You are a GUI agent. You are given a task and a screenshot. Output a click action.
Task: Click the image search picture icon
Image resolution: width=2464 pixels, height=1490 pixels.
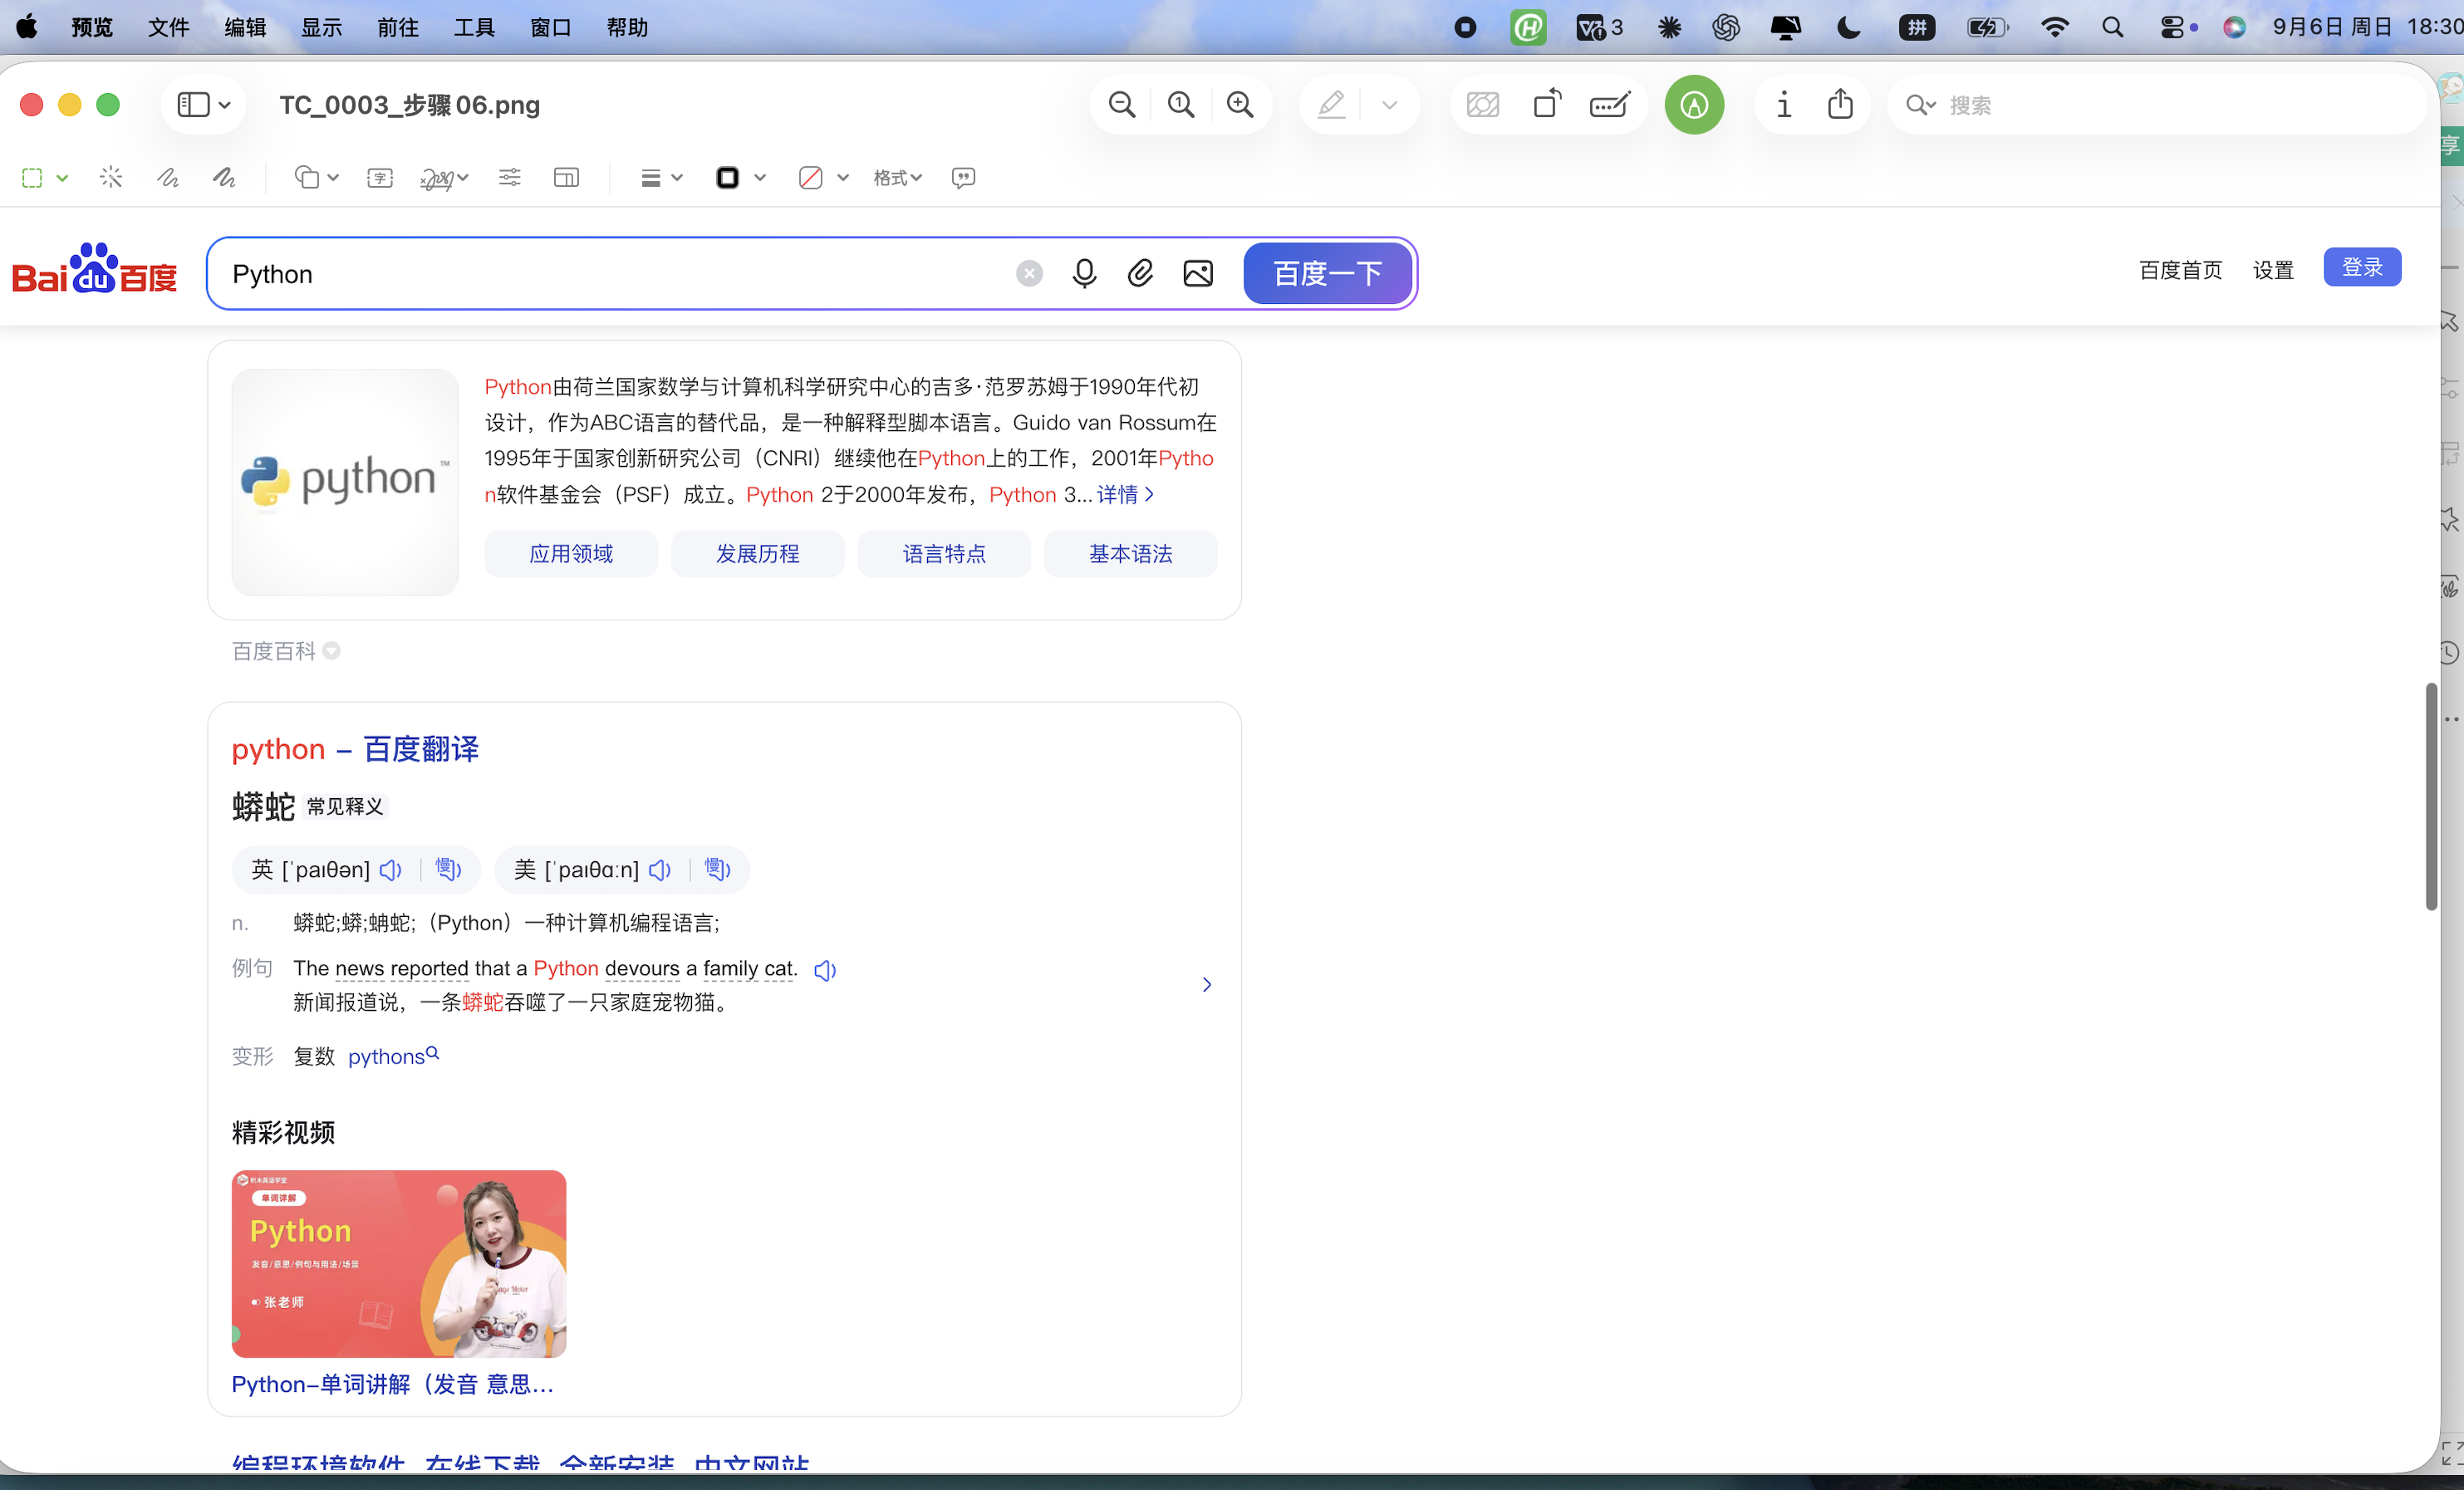click(1197, 273)
